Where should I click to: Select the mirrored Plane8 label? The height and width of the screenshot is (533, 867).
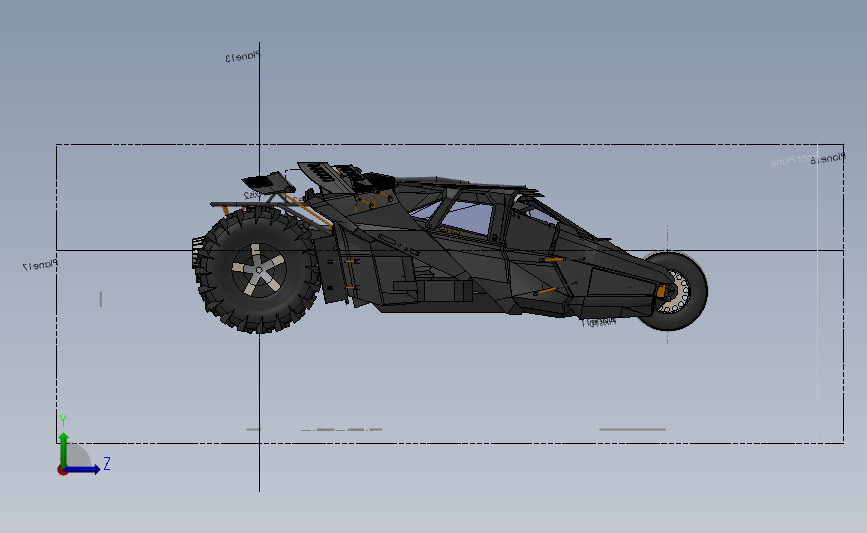point(828,159)
